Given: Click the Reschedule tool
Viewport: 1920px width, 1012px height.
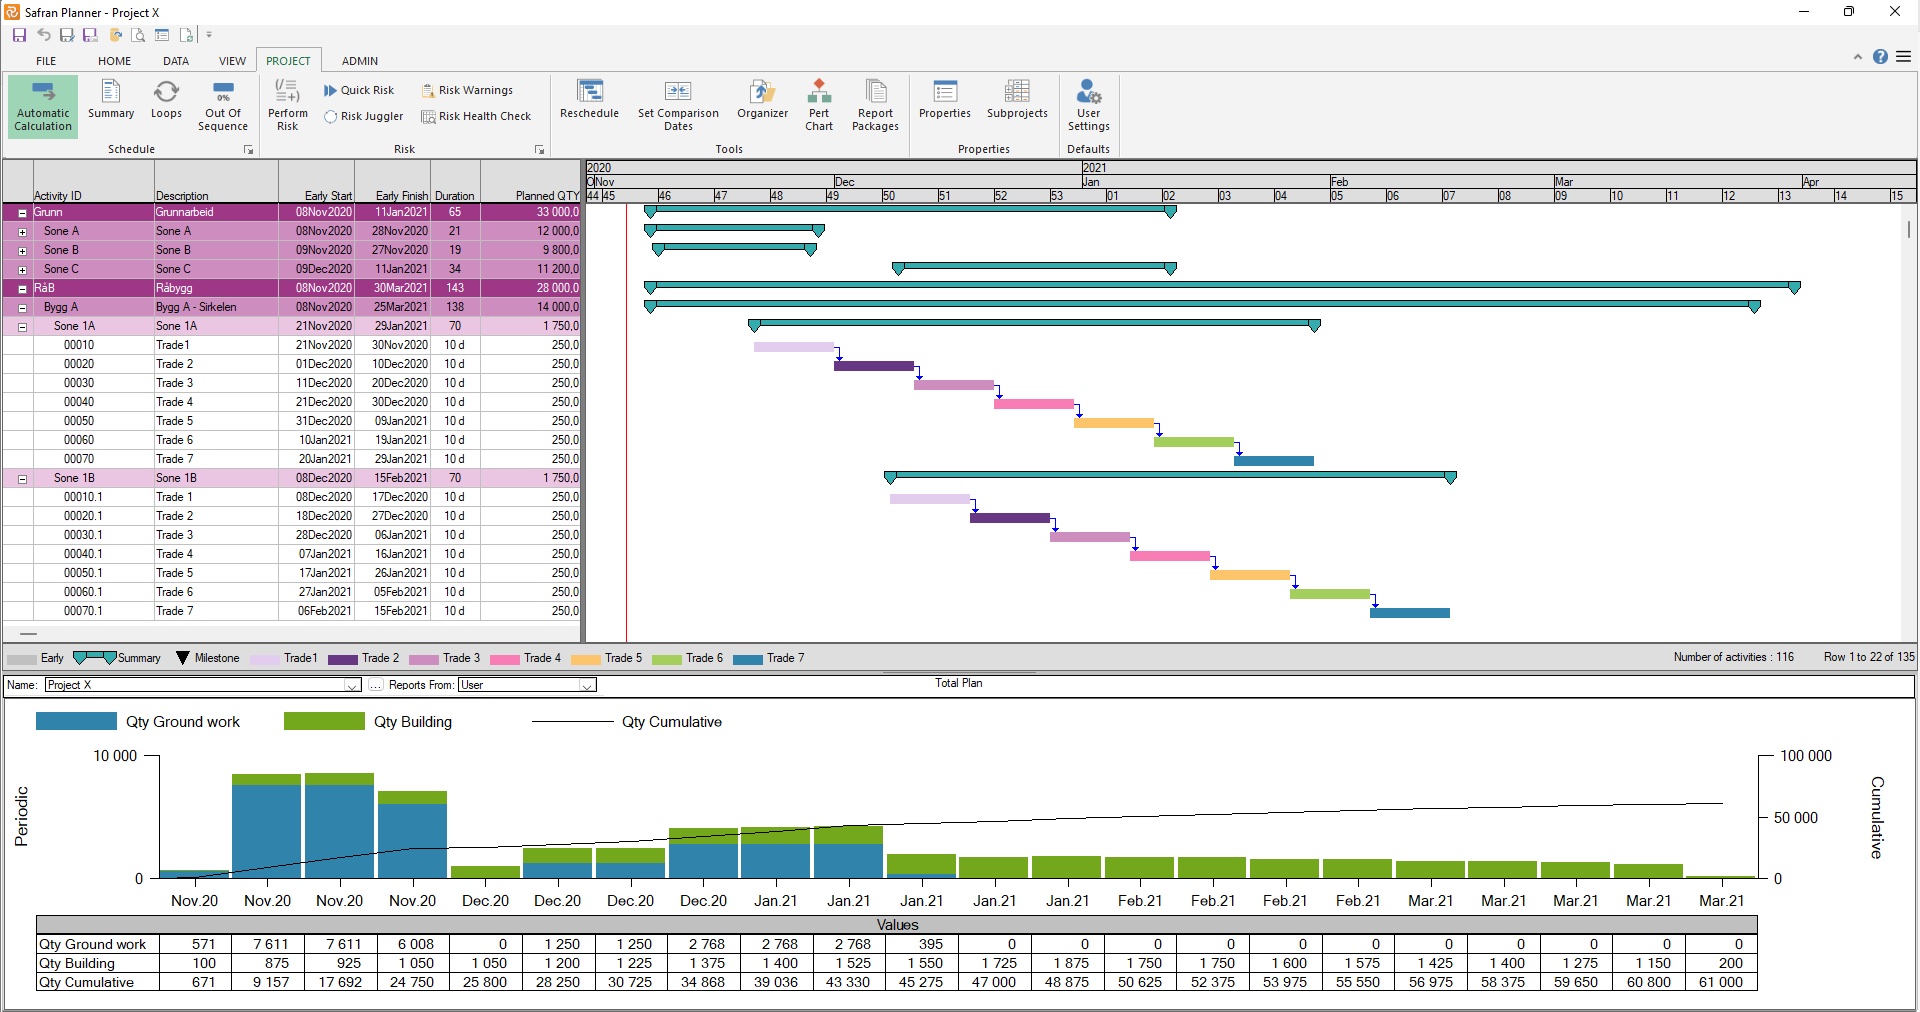Looking at the screenshot, I should (x=589, y=100).
